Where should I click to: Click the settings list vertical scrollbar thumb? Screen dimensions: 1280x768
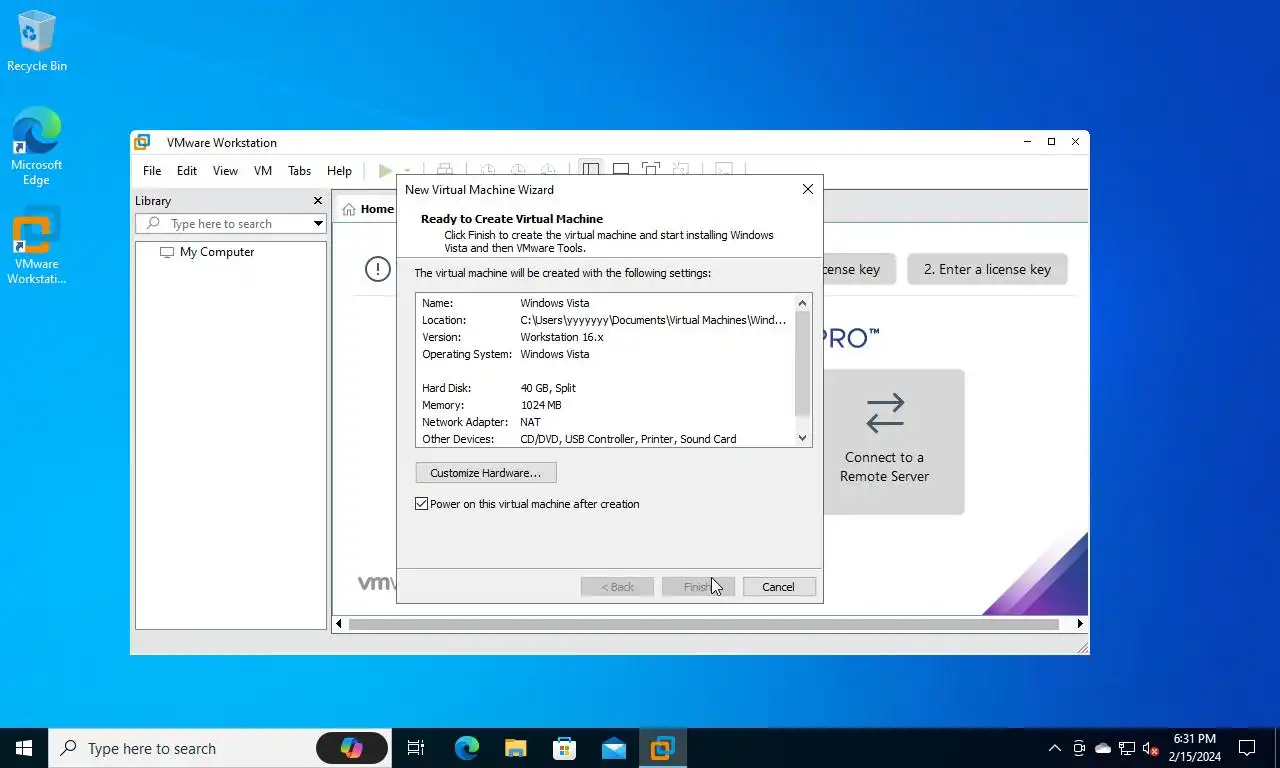(802, 363)
